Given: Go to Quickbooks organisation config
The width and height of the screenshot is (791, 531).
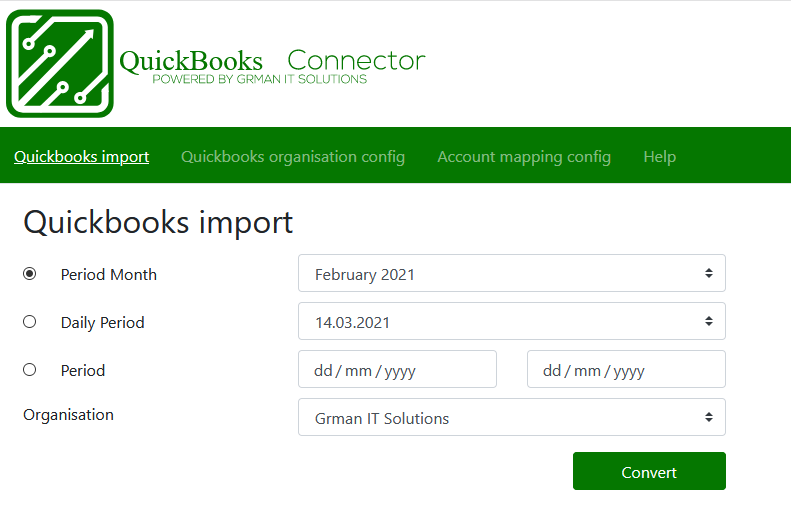Looking at the screenshot, I should coord(293,157).
